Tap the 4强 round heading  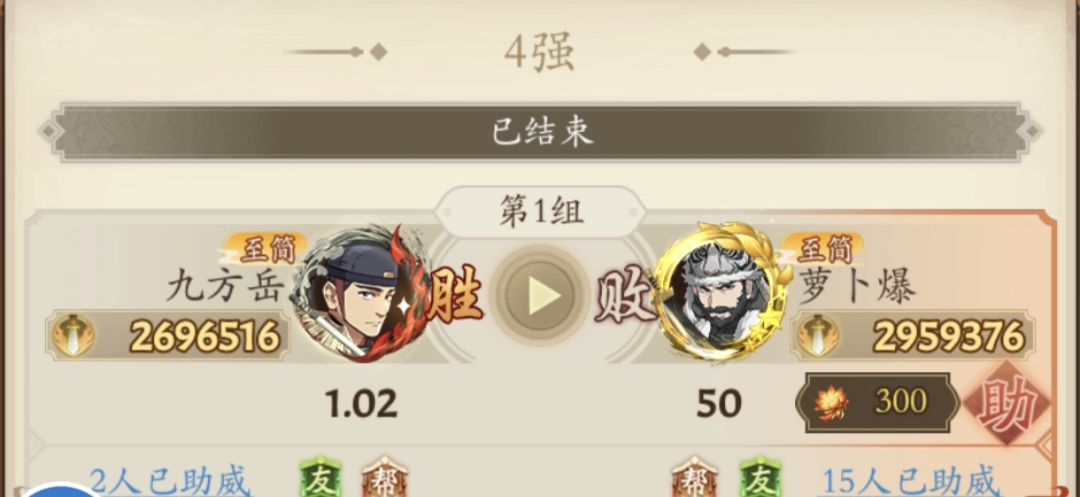click(x=539, y=52)
